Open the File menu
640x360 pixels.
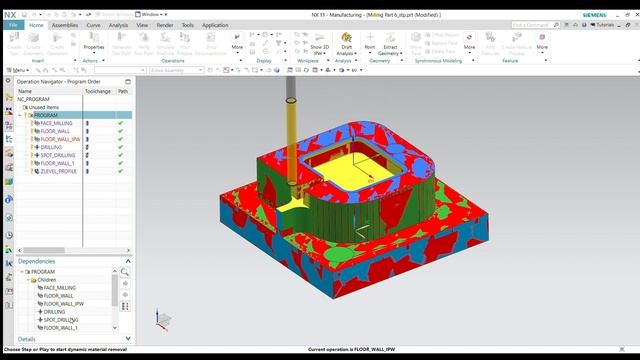(x=13, y=25)
